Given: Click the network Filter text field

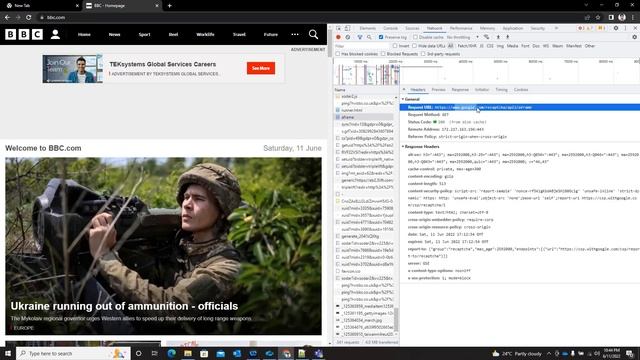Looking at the screenshot, I should pyautogui.click(x=362, y=46).
